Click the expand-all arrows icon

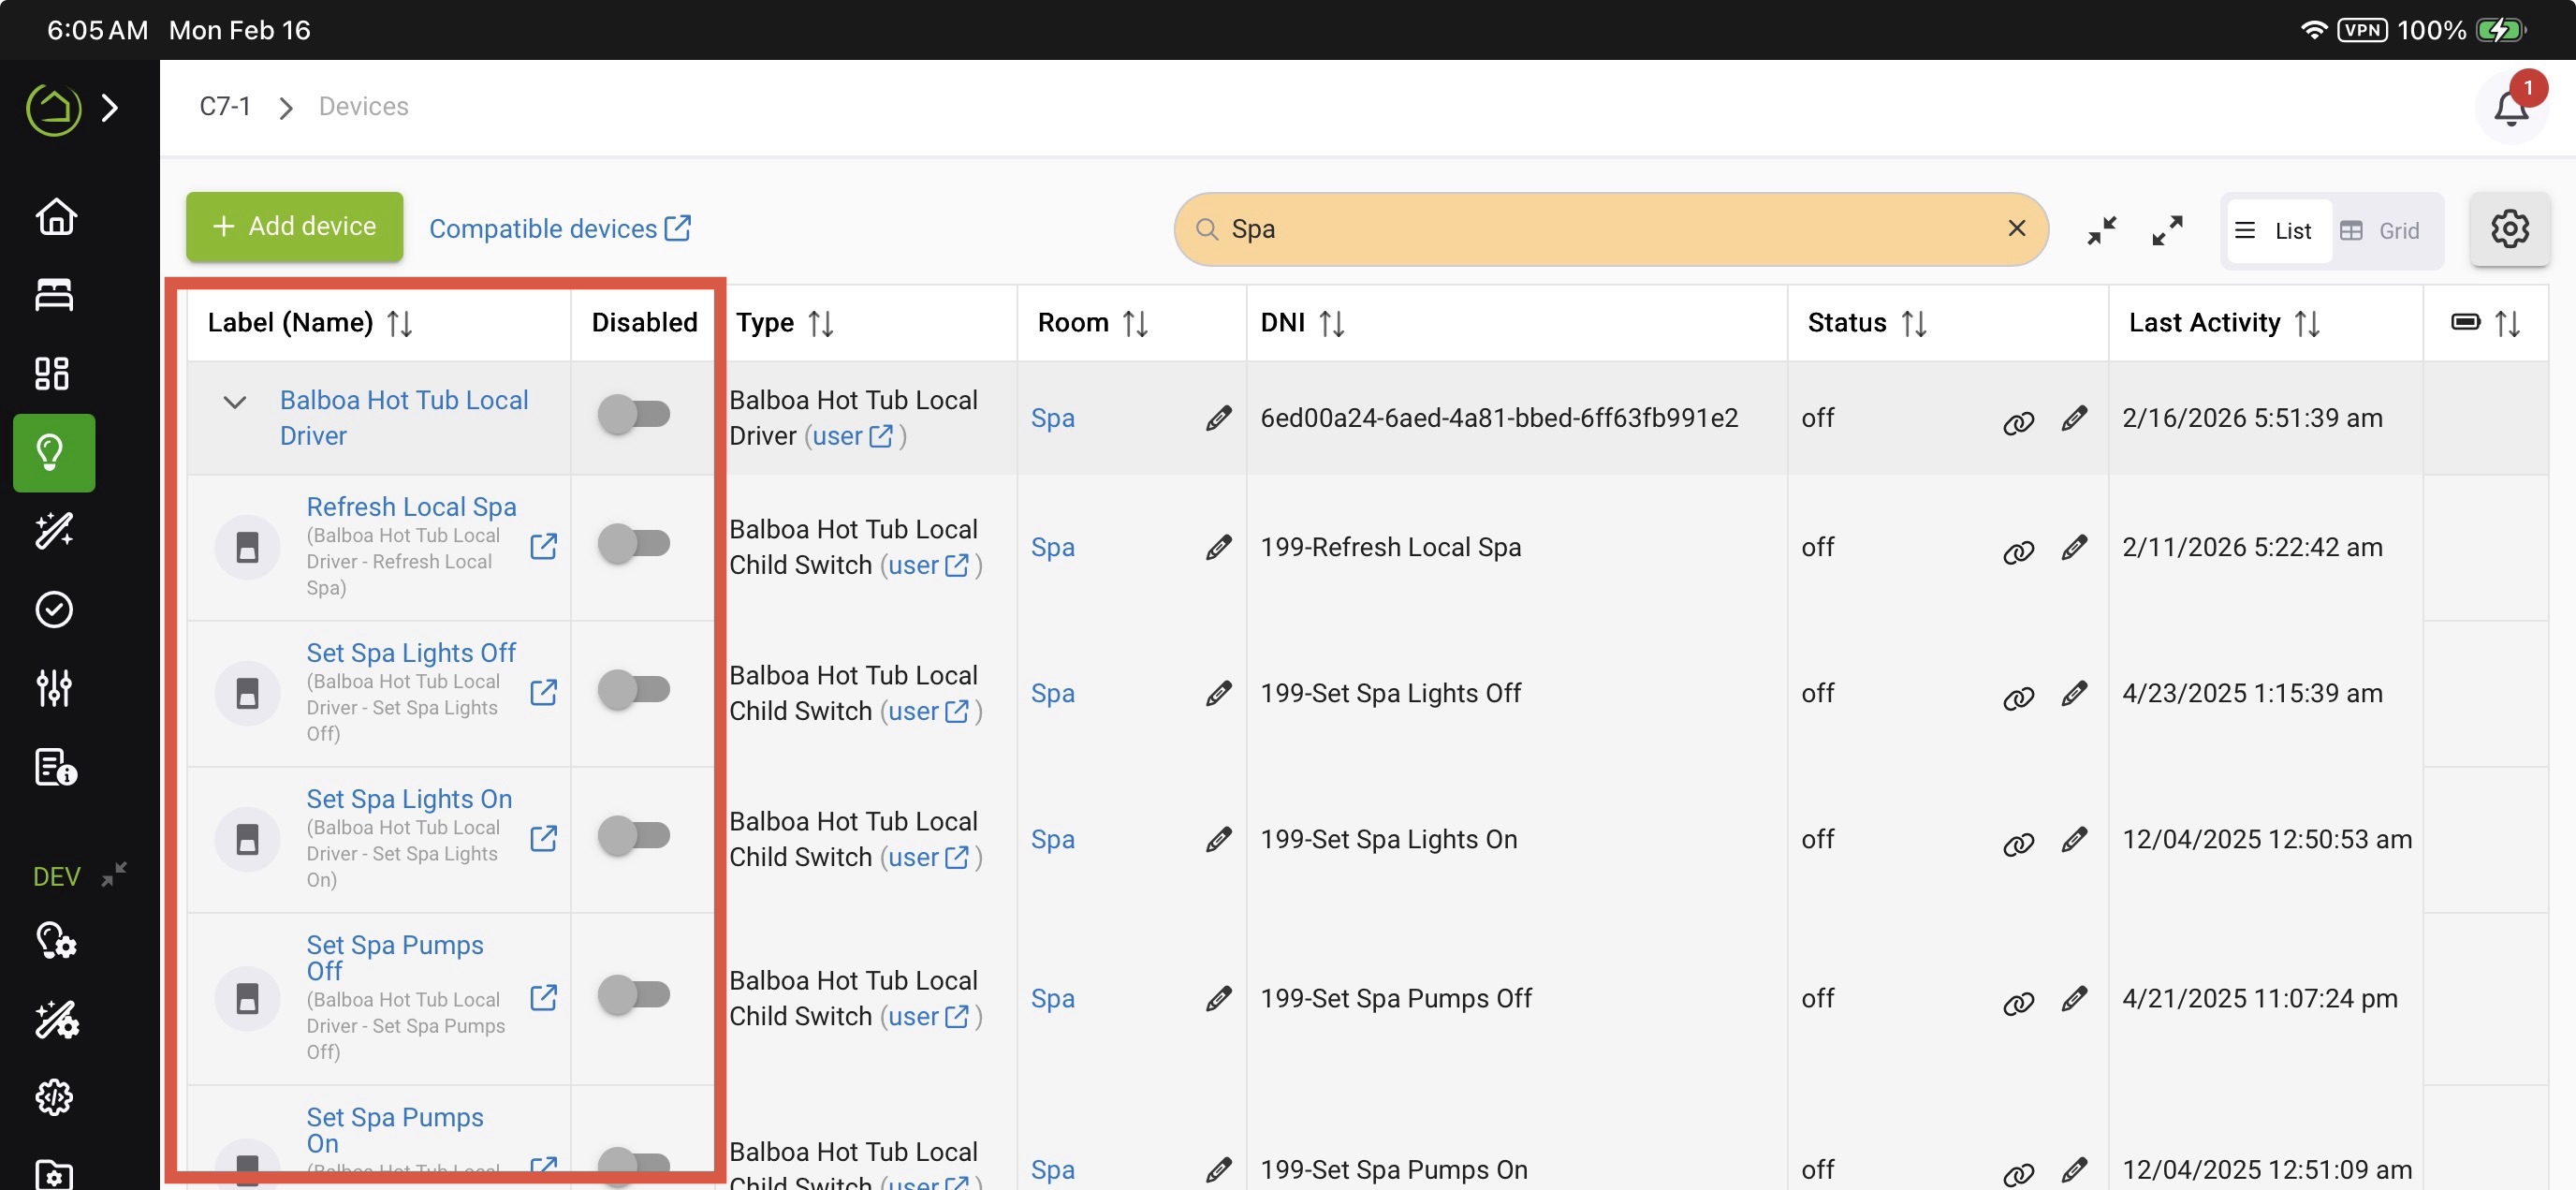point(2166,230)
